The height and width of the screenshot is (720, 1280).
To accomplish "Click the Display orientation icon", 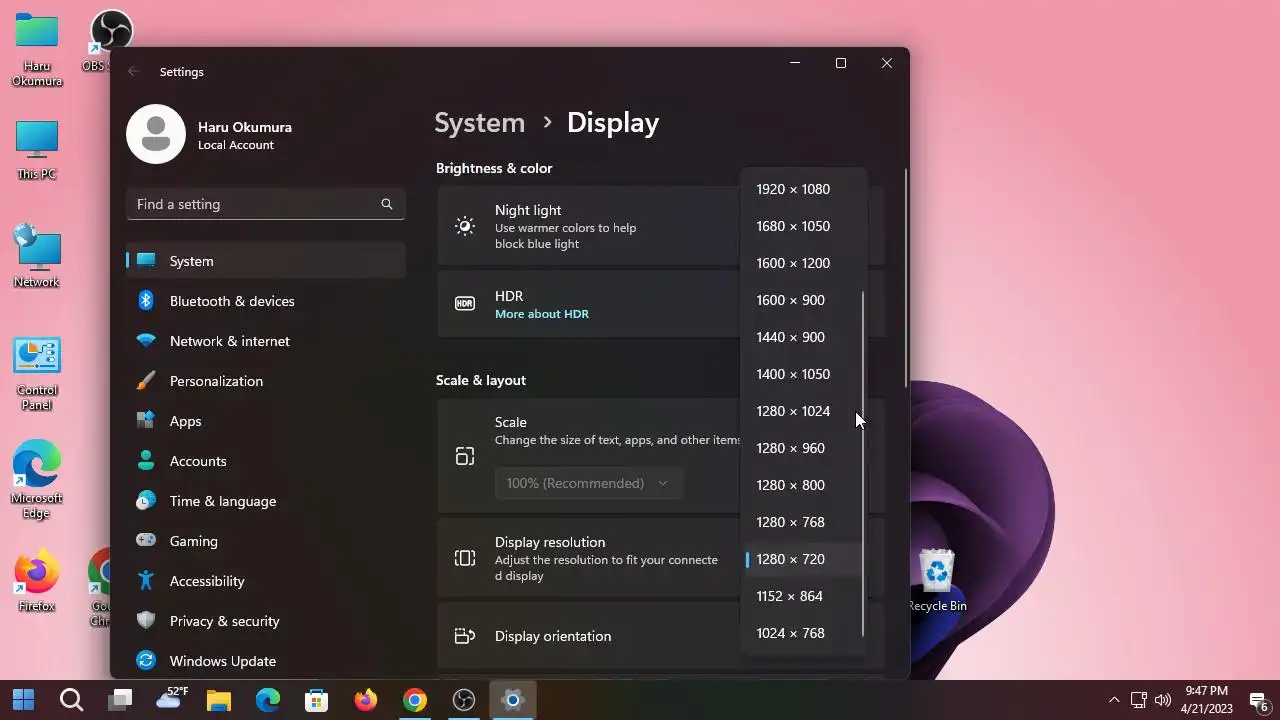I will [465, 636].
